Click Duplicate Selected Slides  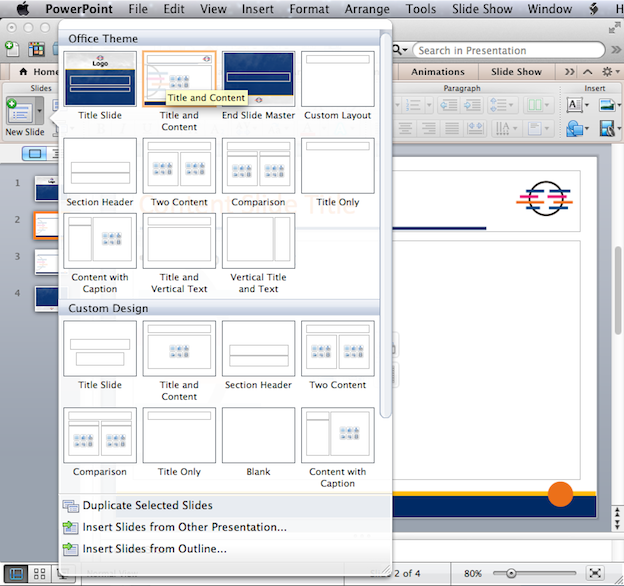[147, 506]
